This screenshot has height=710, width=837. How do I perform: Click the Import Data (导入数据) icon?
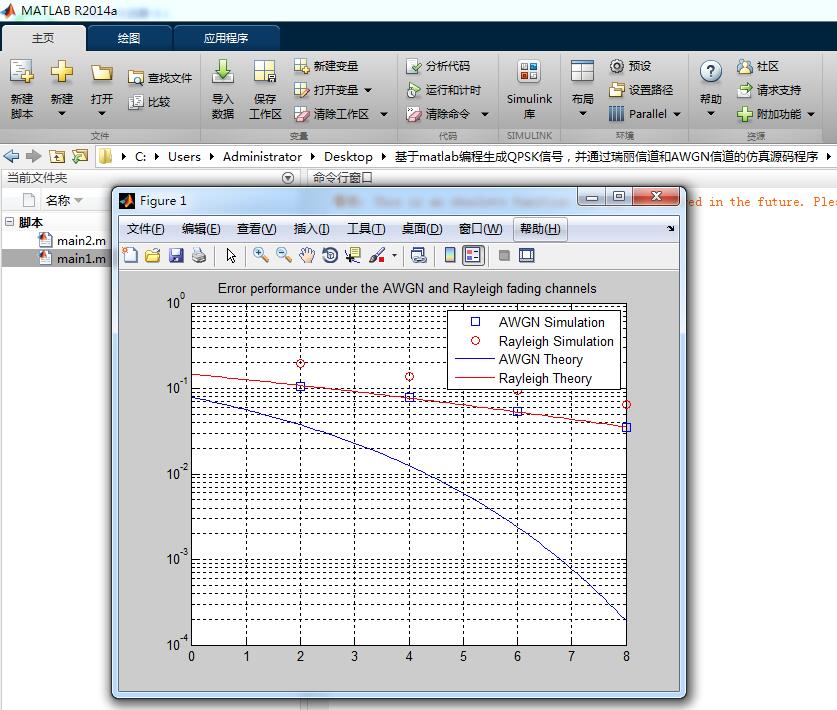(x=223, y=72)
